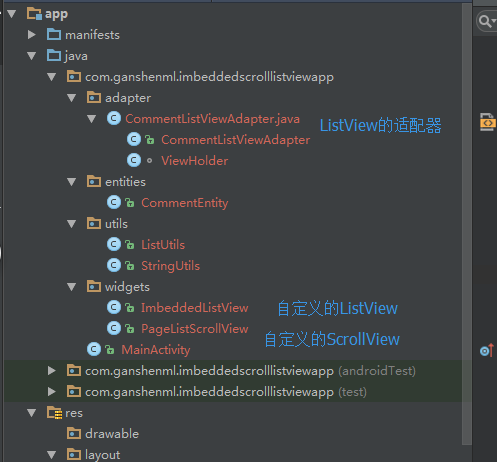Select the ListUtils class

click(163, 245)
